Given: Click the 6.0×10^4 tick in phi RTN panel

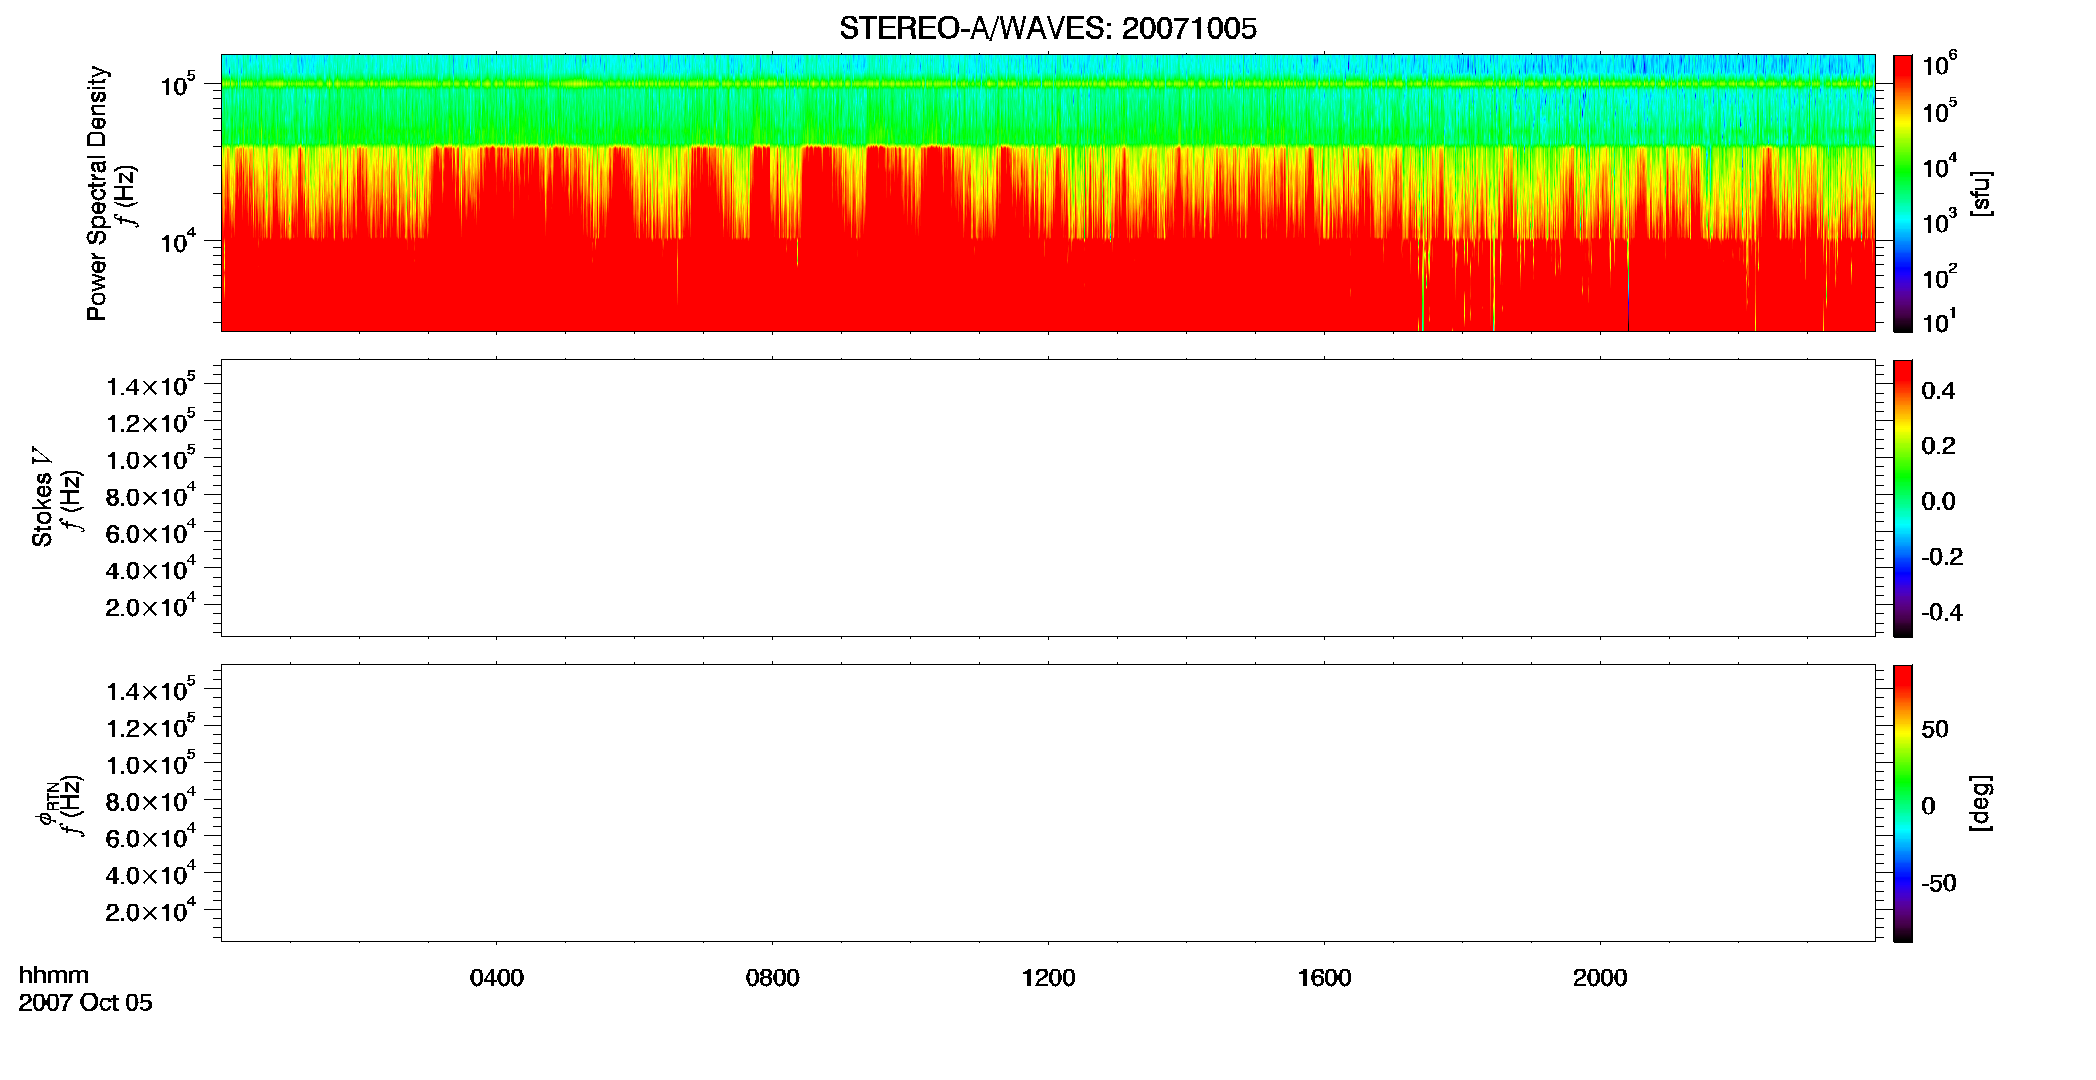Looking at the screenshot, I should click(151, 837).
